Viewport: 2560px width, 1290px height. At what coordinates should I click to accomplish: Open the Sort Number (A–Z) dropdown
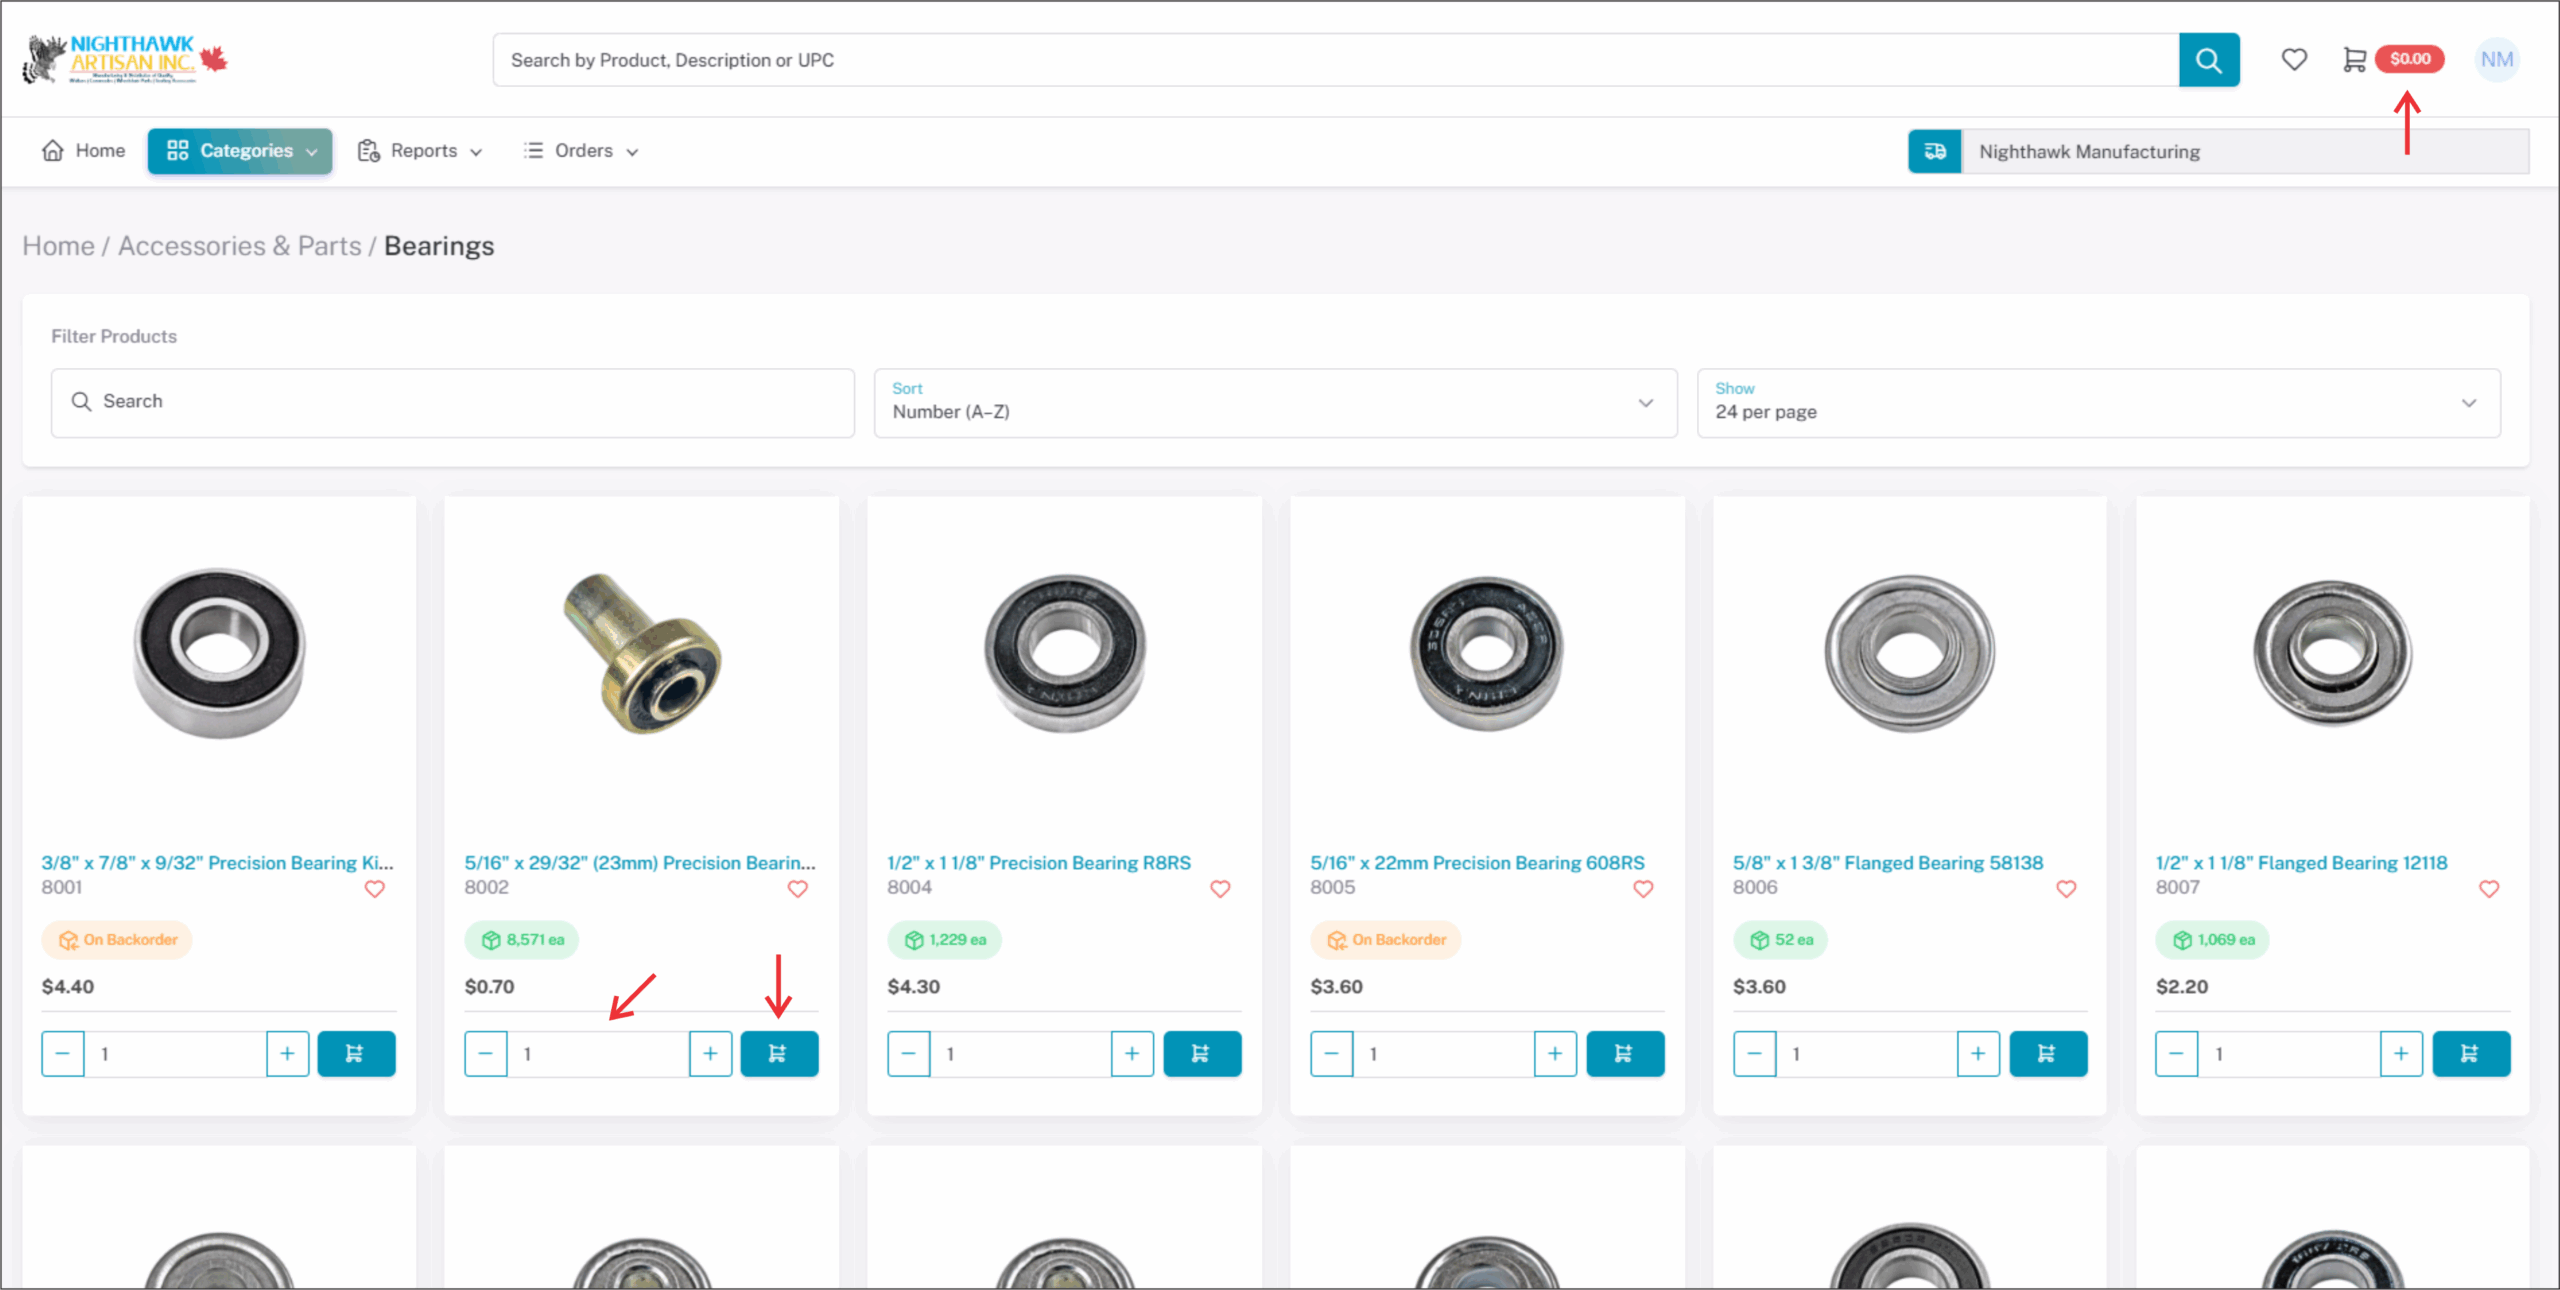pyautogui.click(x=1275, y=402)
